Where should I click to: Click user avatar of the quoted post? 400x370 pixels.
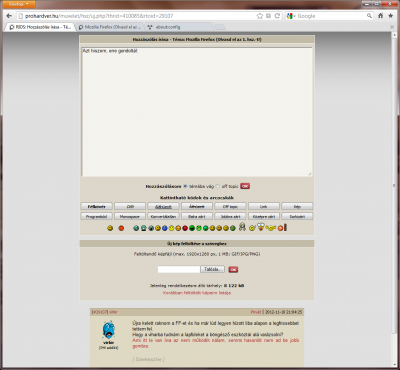pyautogui.click(x=109, y=330)
